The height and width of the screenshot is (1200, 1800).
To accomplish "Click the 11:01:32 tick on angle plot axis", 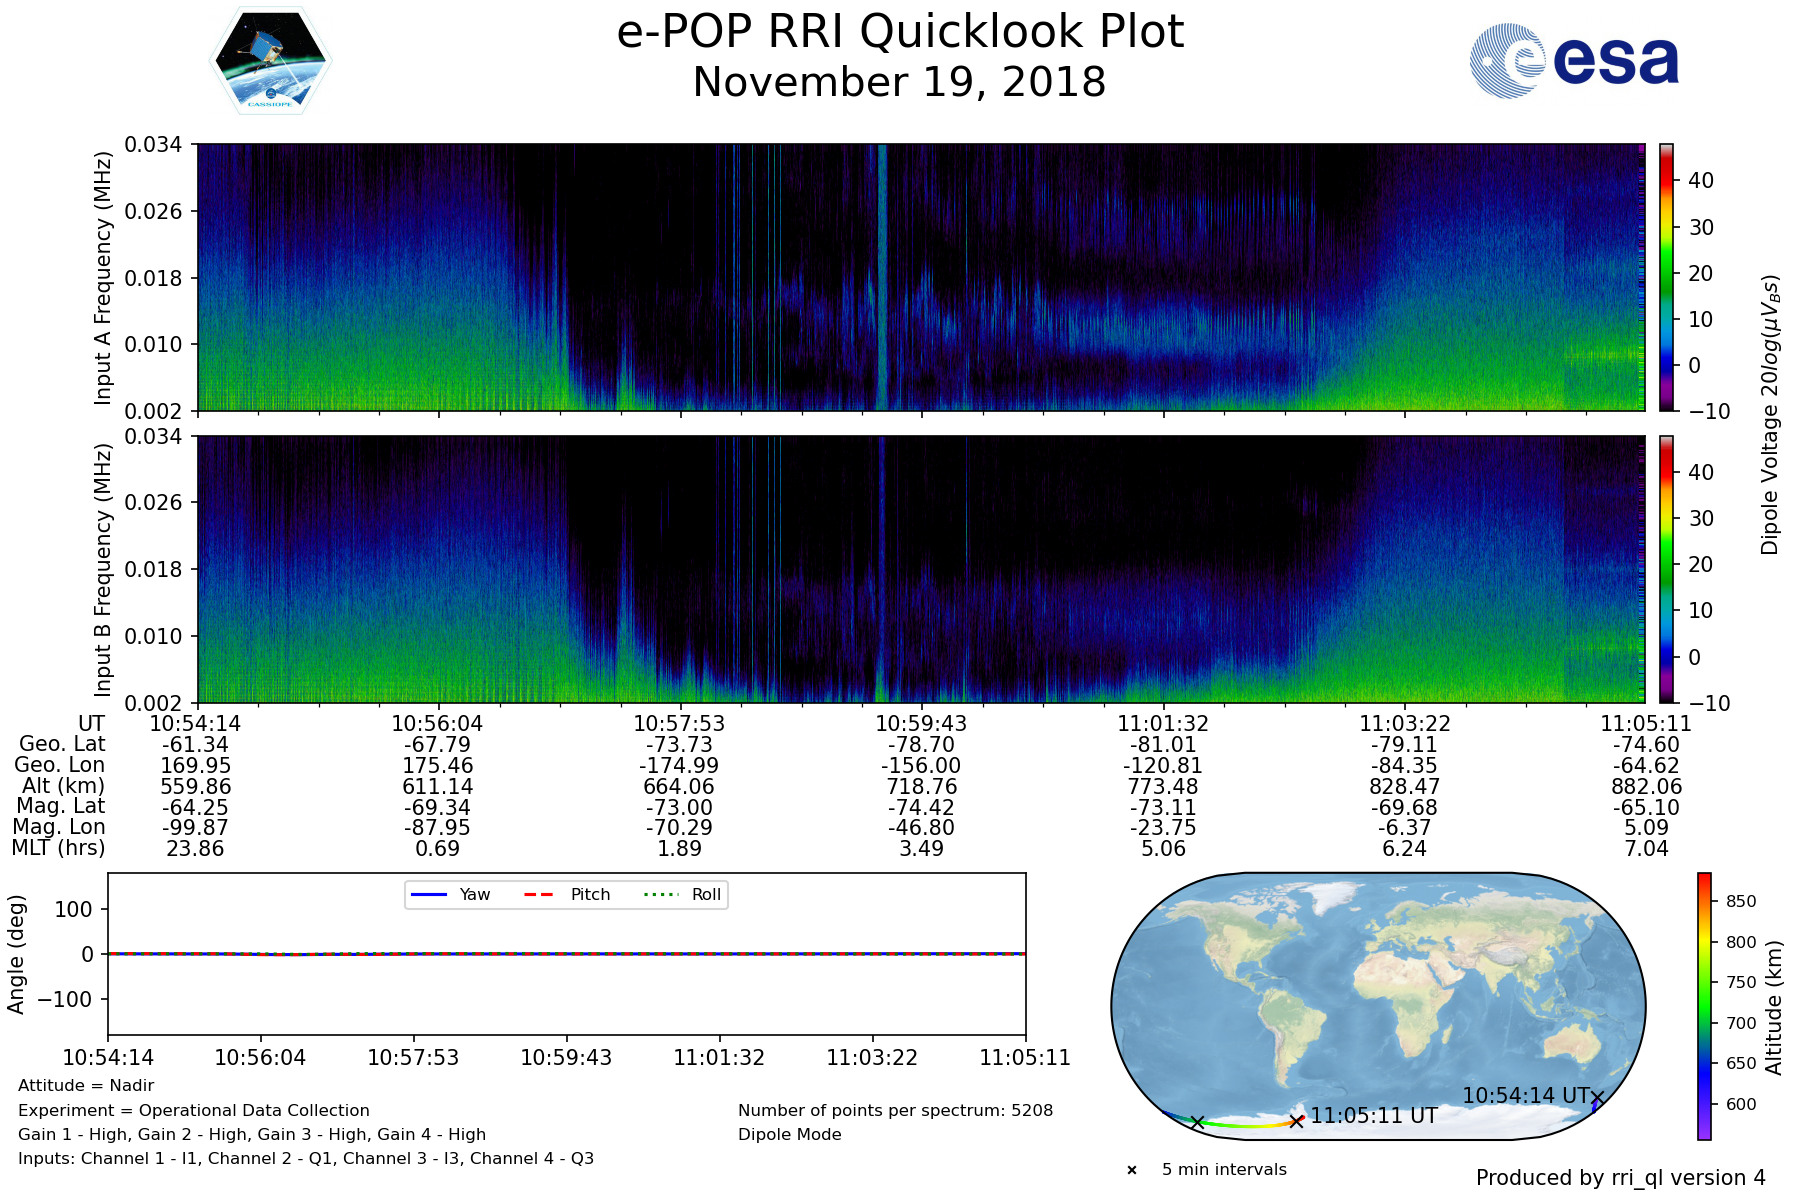I will coord(719,1058).
